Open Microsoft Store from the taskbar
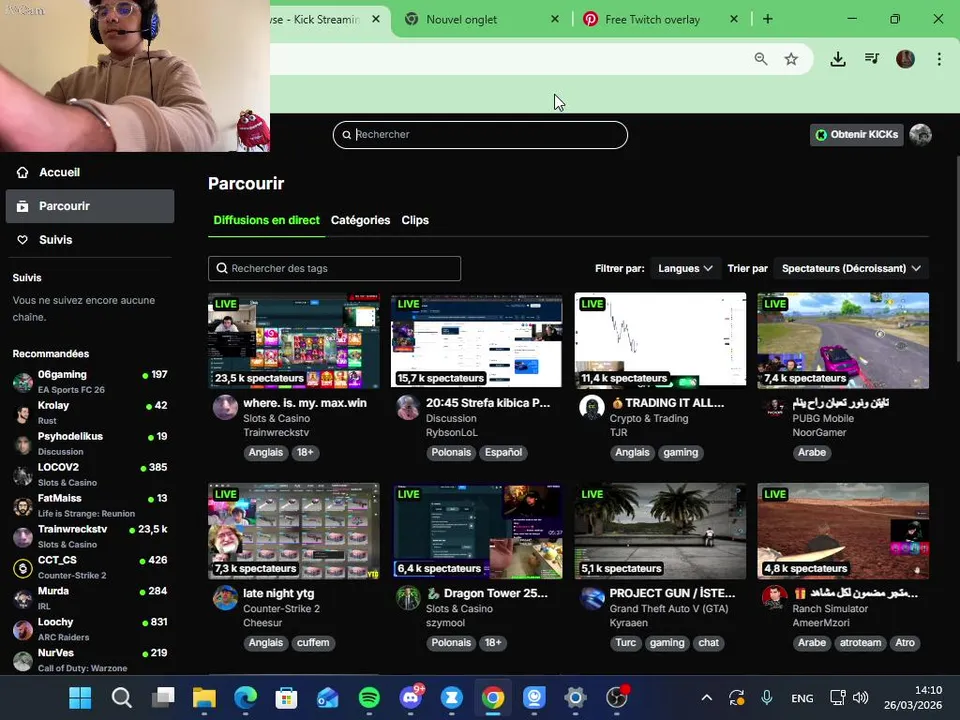 coord(287,697)
